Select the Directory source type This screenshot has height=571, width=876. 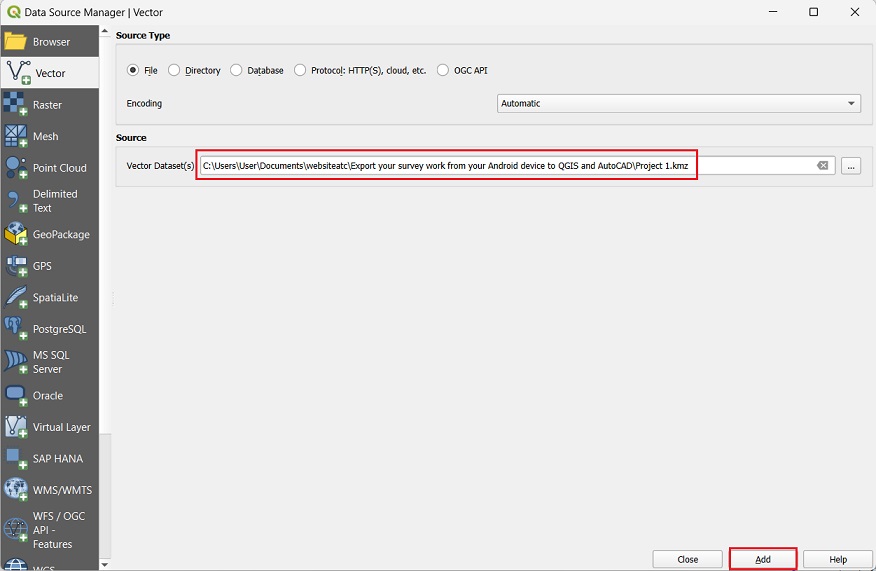point(175,71)
